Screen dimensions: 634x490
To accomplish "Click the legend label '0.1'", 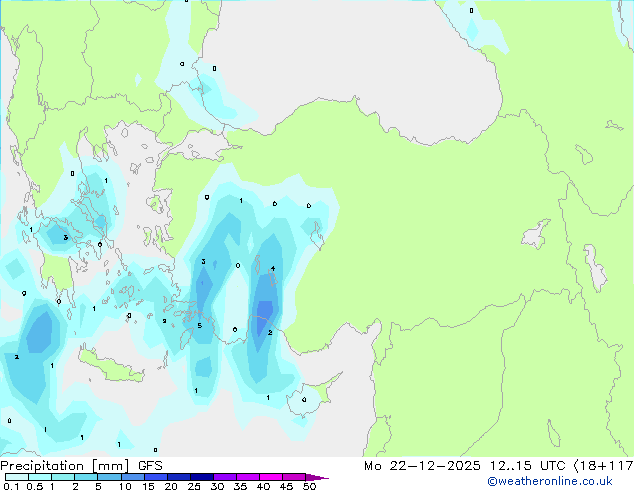I will tap(11, 486).
